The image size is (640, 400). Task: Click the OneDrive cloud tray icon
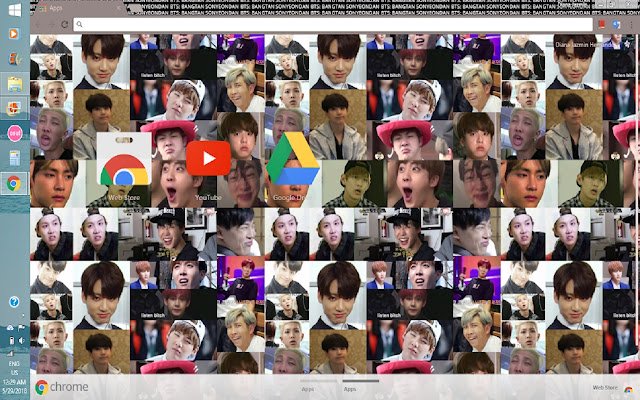(x=10, y=327)
